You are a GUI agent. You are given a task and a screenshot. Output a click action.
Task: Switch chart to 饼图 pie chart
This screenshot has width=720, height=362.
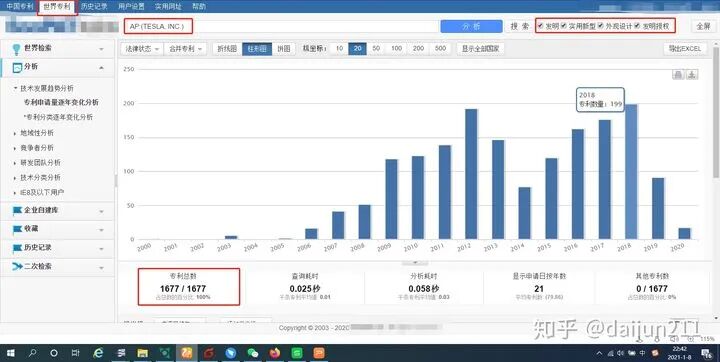(x=284, y=49)
